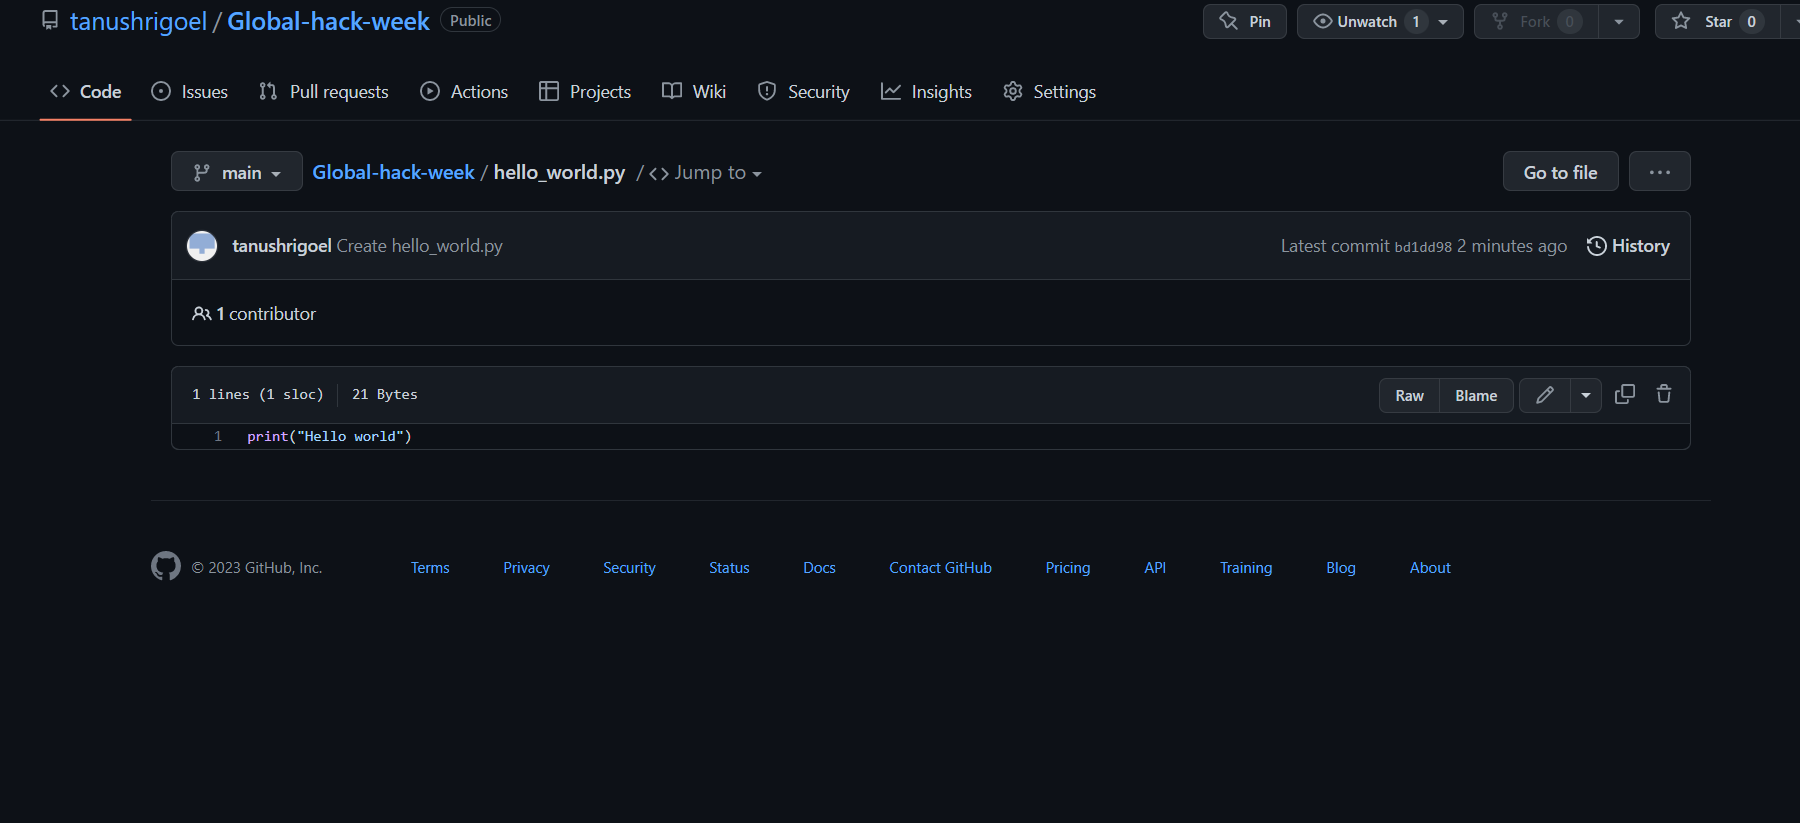Click Global-hack-week breadcrumb link
This screenshot has height=823, width=1800.
(x=393, y=172)
